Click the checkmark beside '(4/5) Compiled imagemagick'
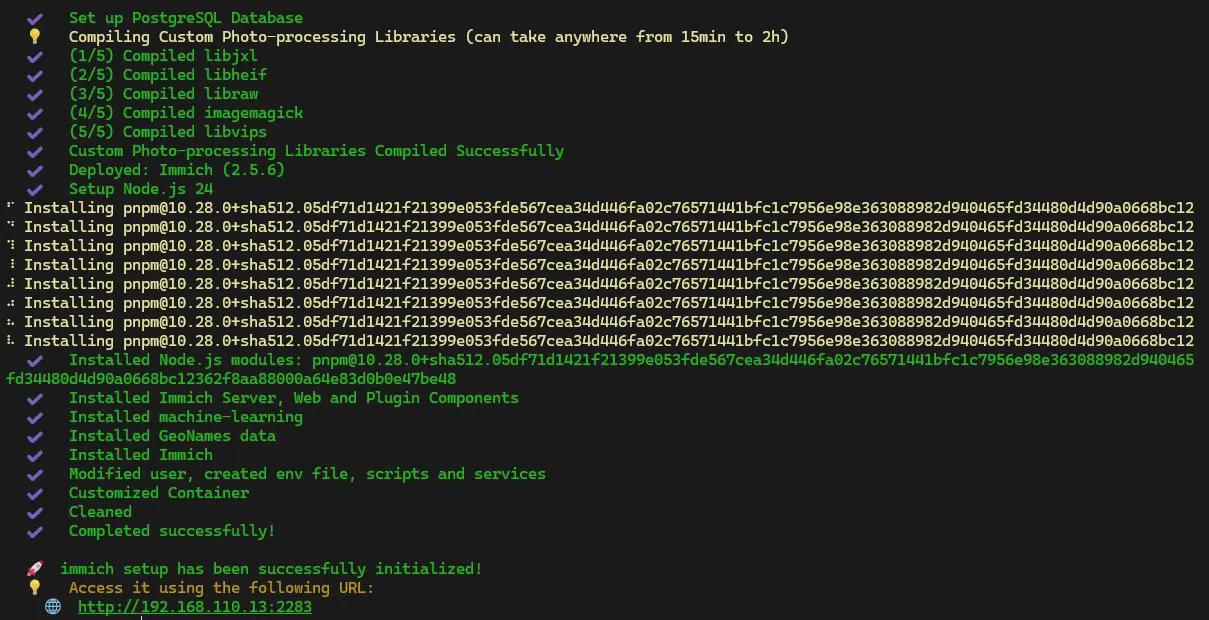This screenshot has height=620, width=1209. pyautogui.click(x=35, y=113)
